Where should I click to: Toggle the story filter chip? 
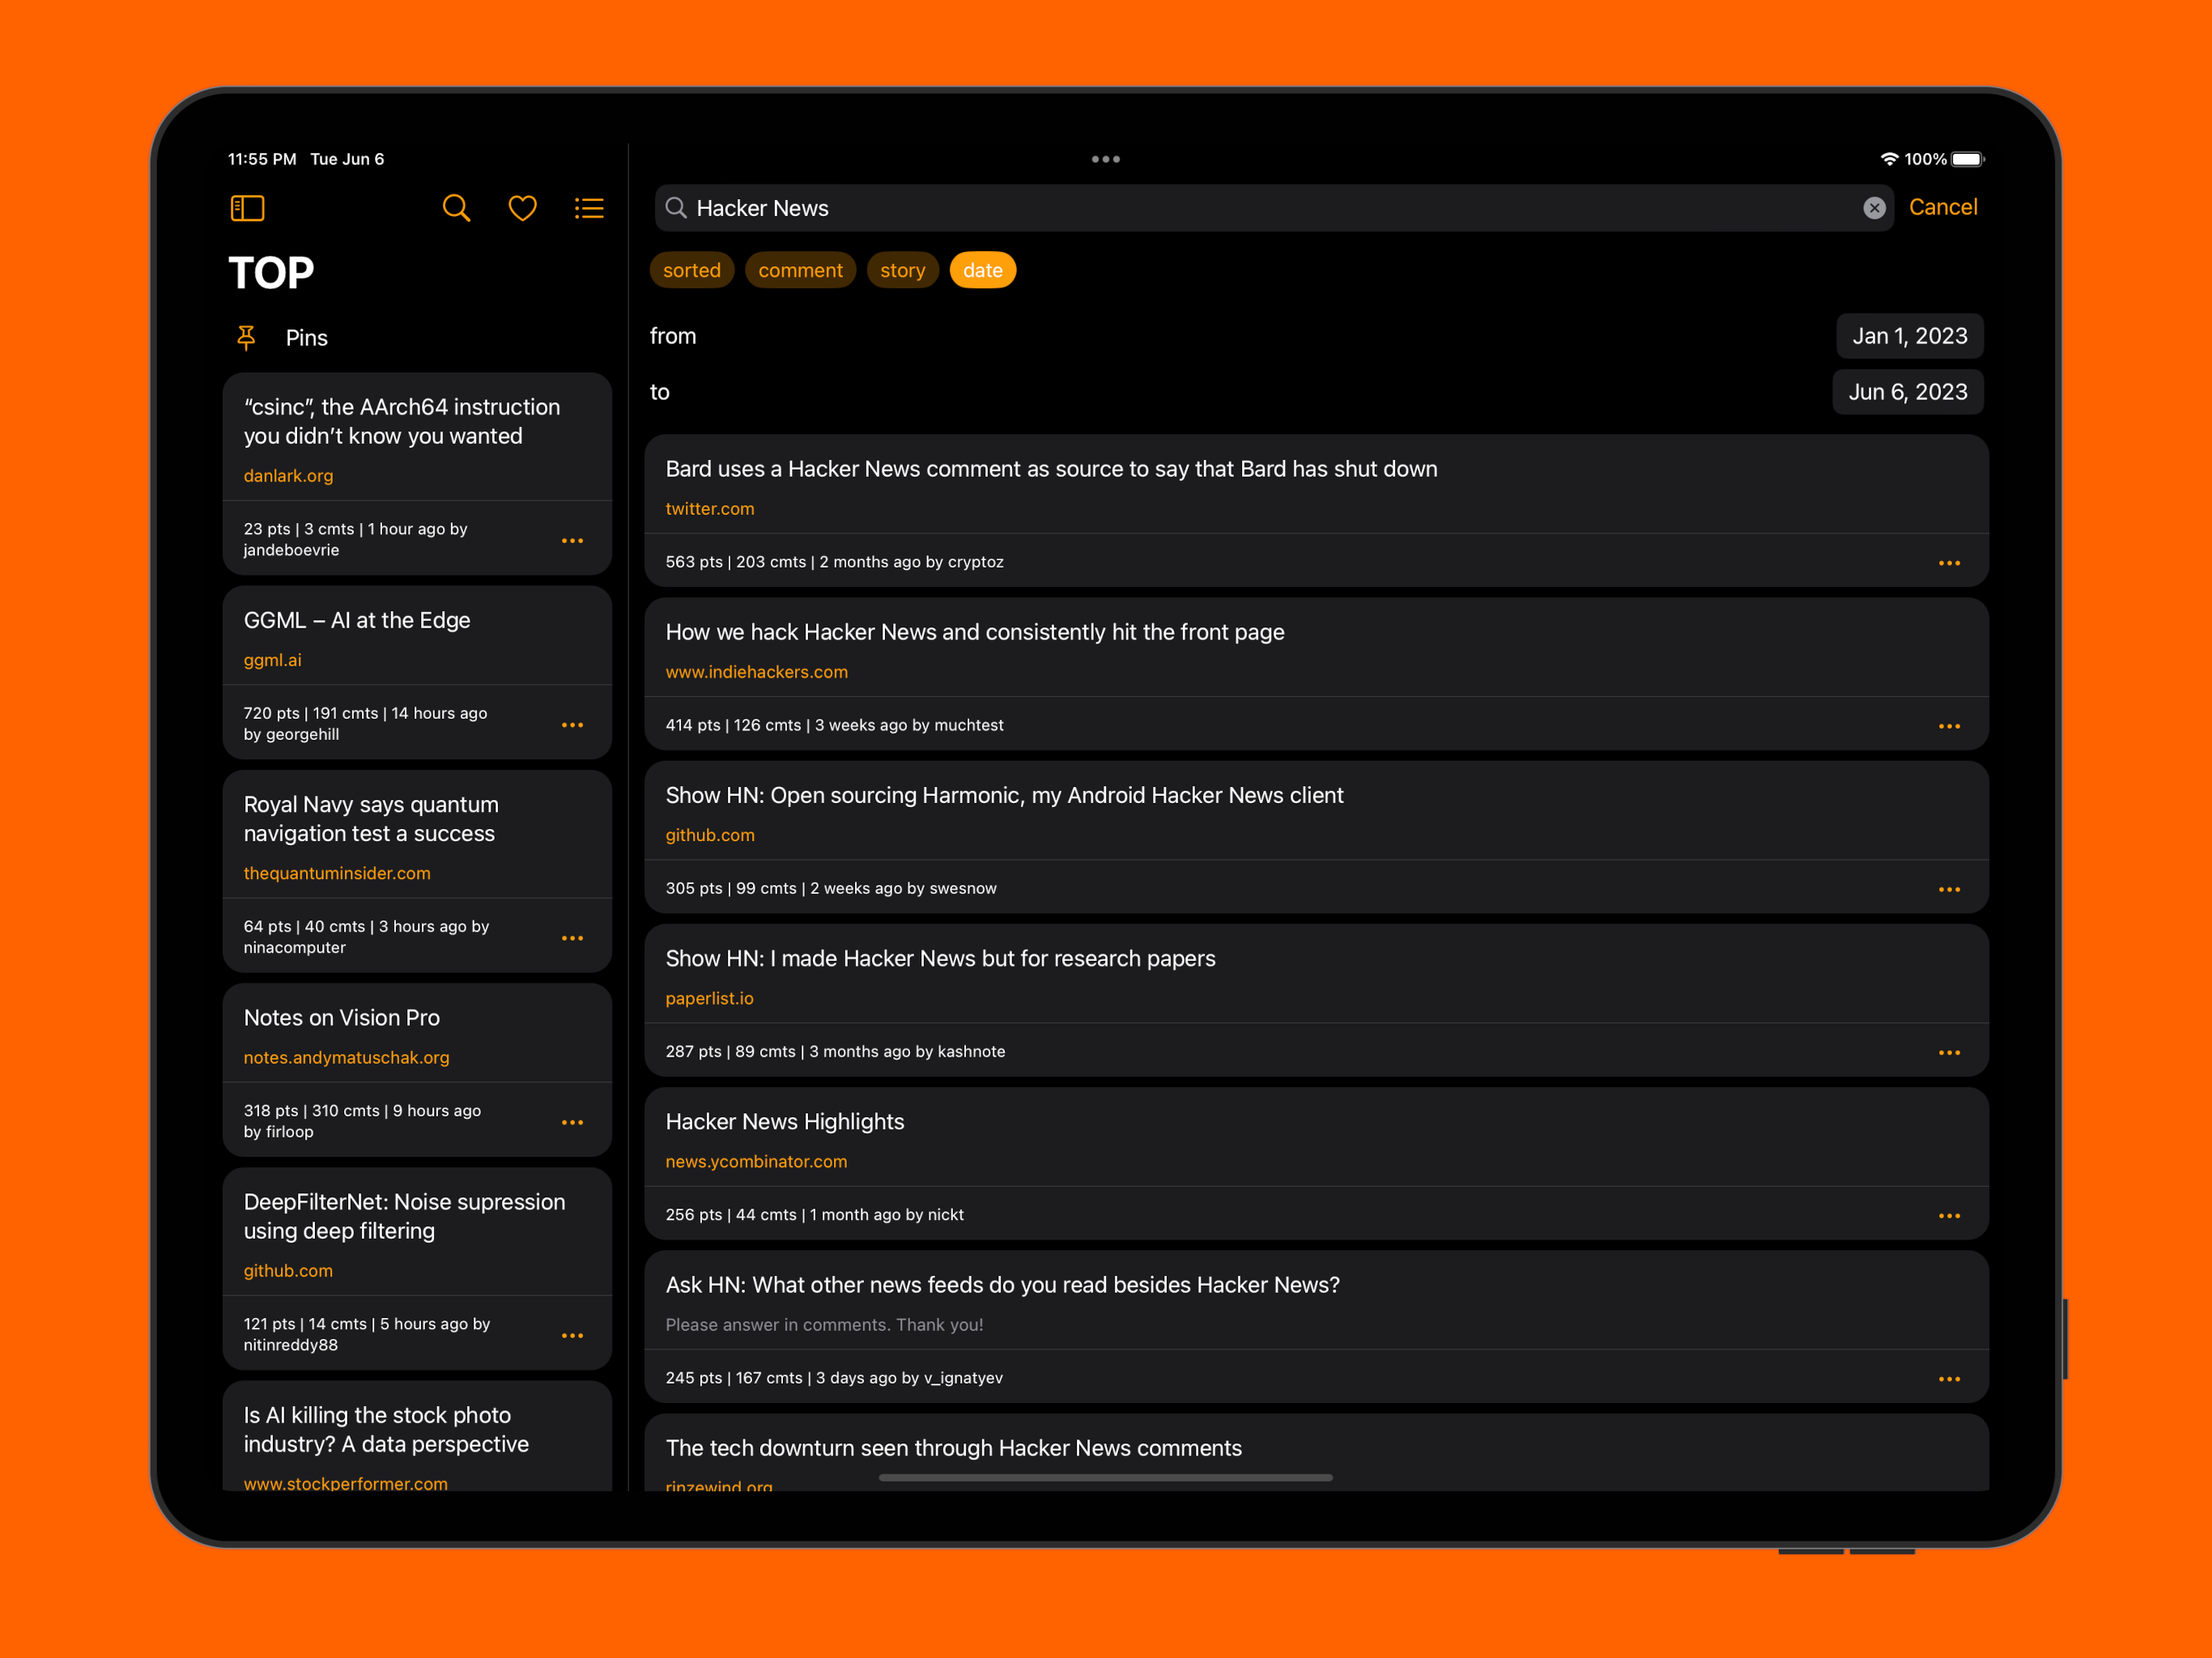(902, 270)
